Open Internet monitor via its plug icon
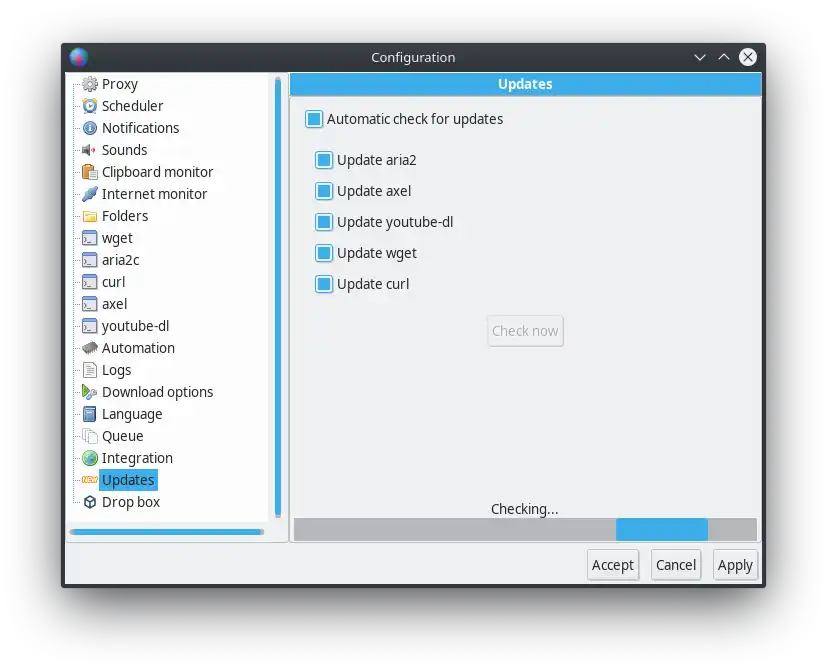827x667 pixels. (90, 194)
